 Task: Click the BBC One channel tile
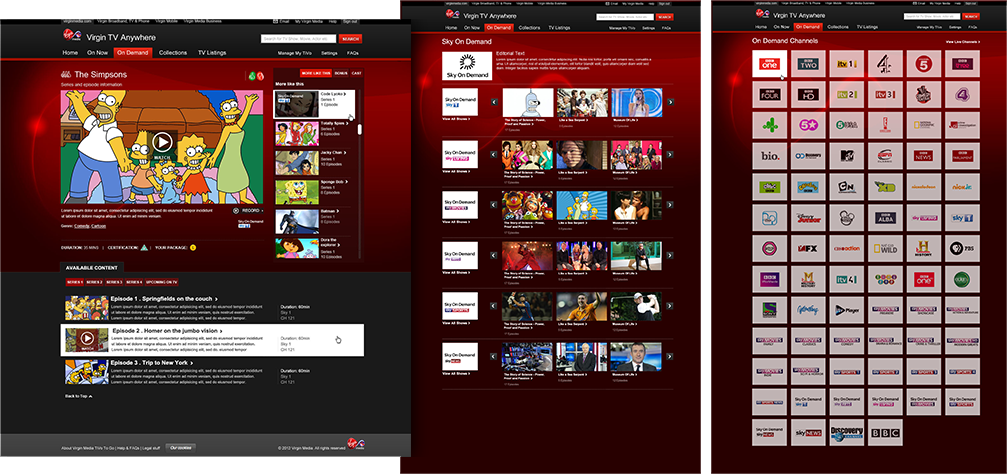pos(769,65)
